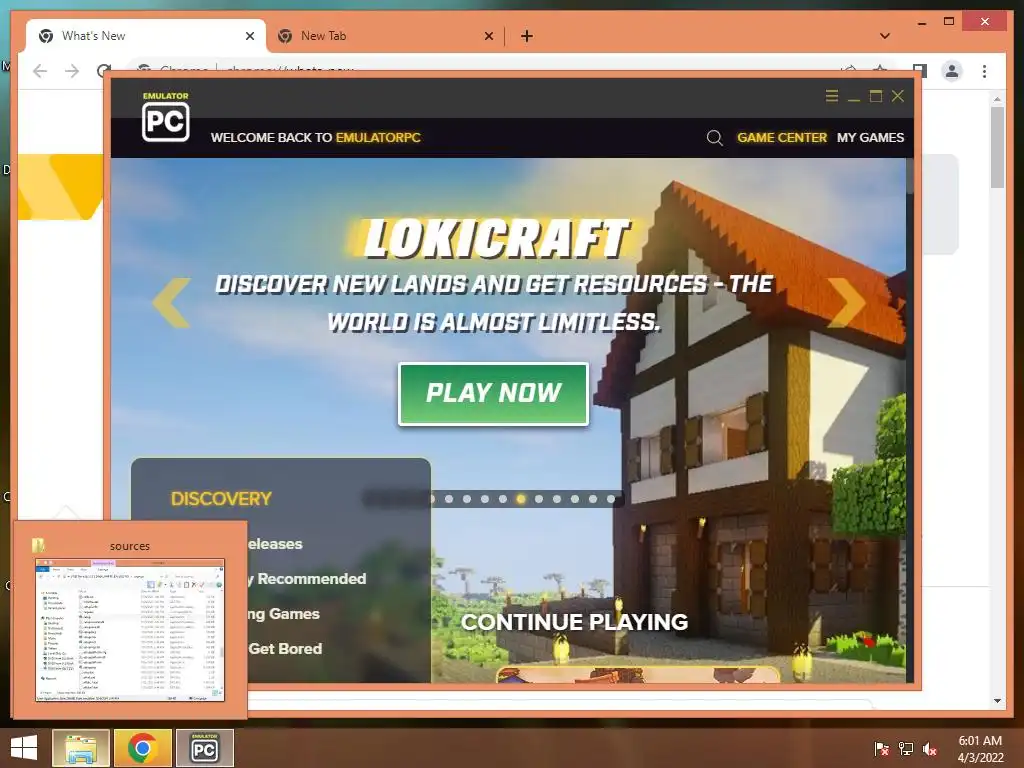
Task: Click File Explorer on the taskbar
Action: [80, 748]
